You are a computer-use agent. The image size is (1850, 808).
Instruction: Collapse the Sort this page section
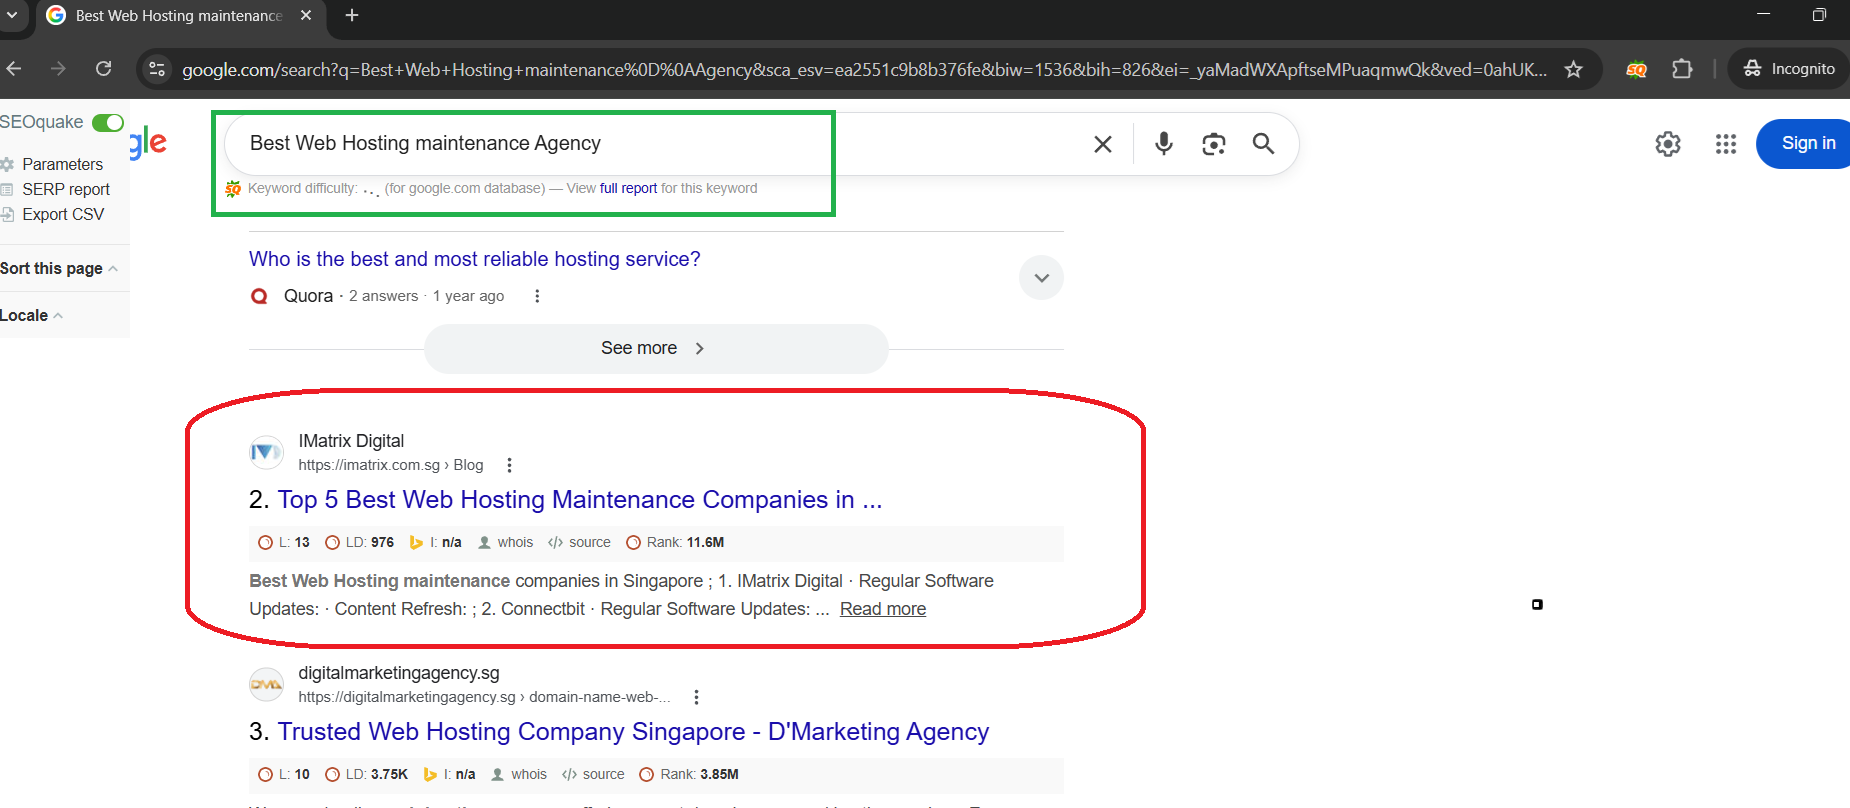(x=58, y=268)
